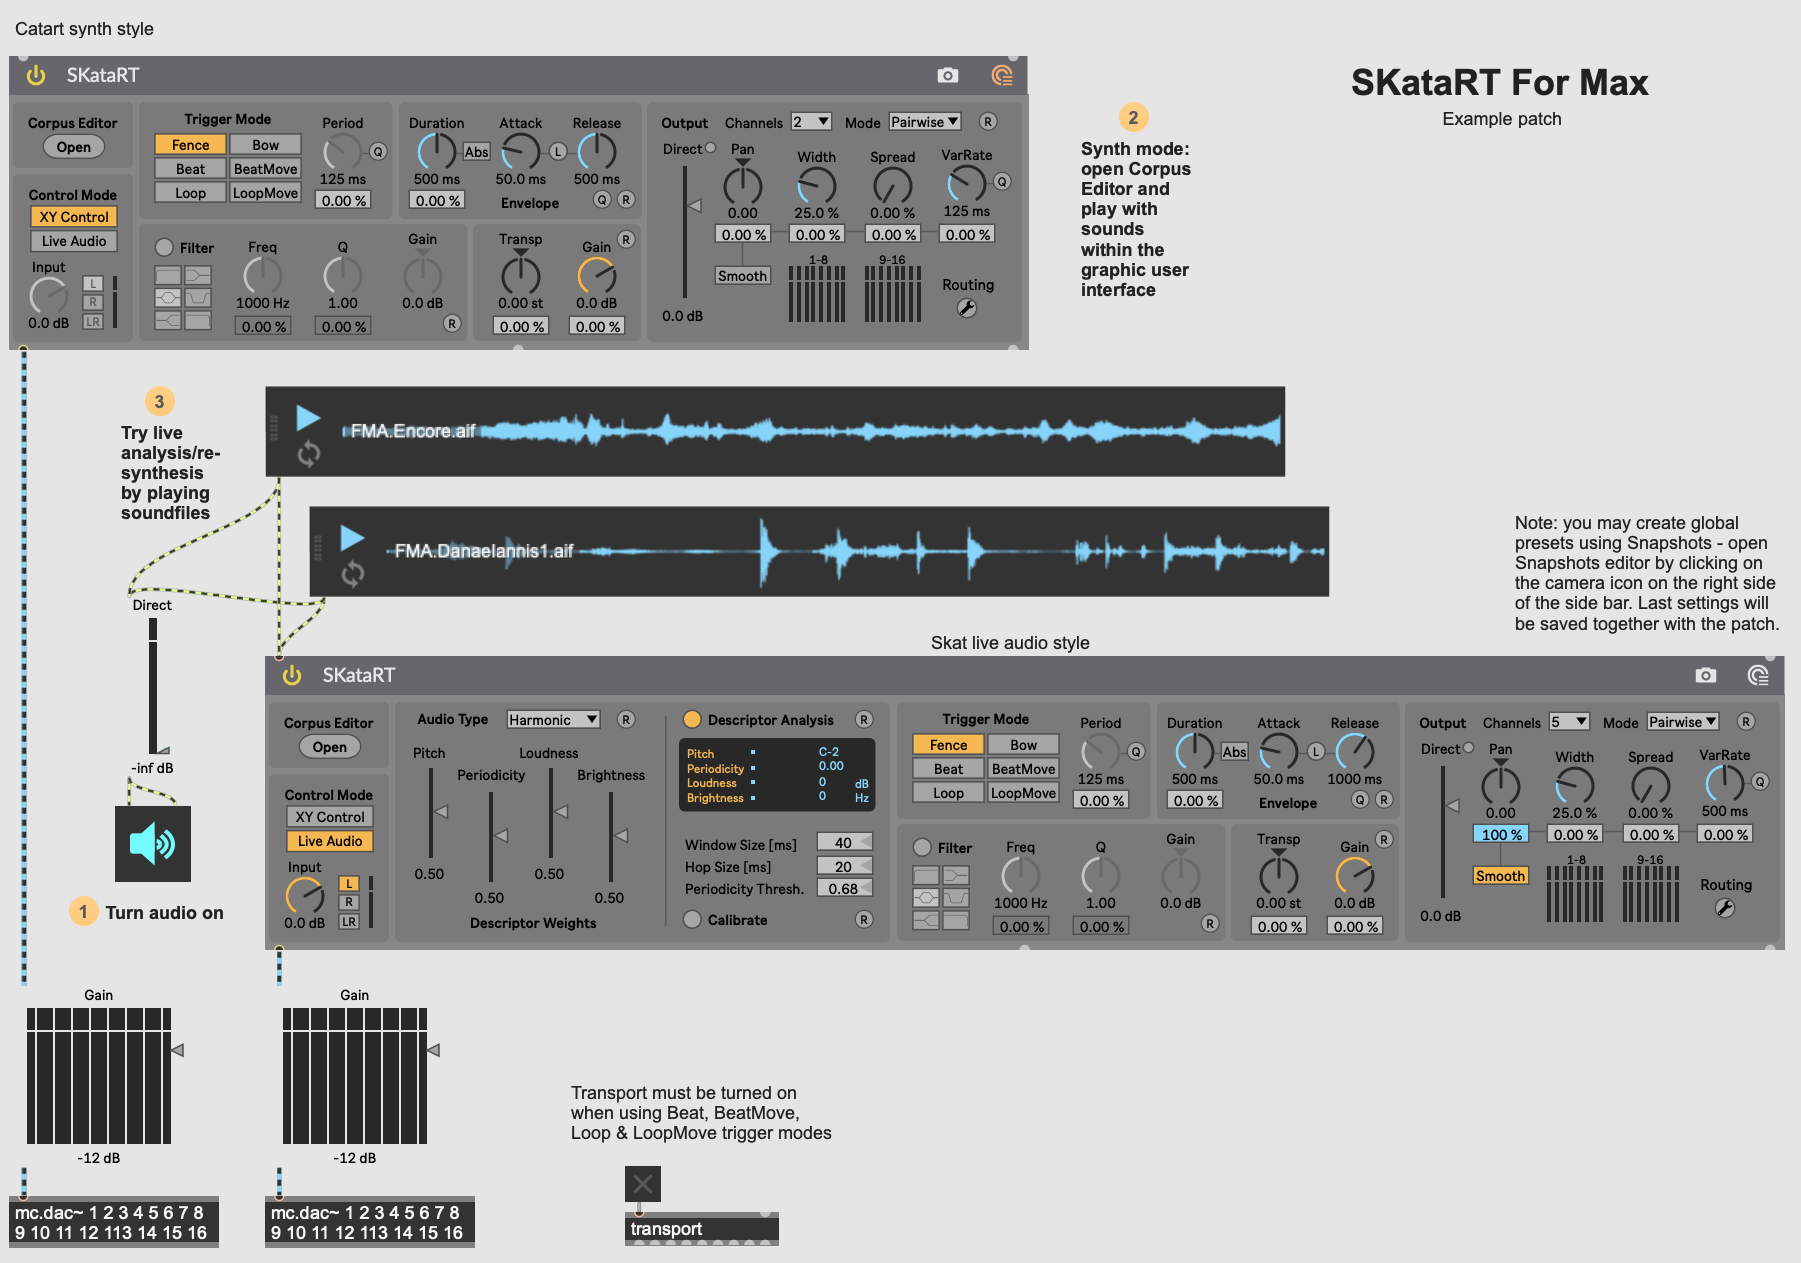The width and height of the screenshot is (1801, 1263).
Task: Reset Audio Type with R in bottom SKataRT
Action: pyautogui.click(x=626, y=719)
